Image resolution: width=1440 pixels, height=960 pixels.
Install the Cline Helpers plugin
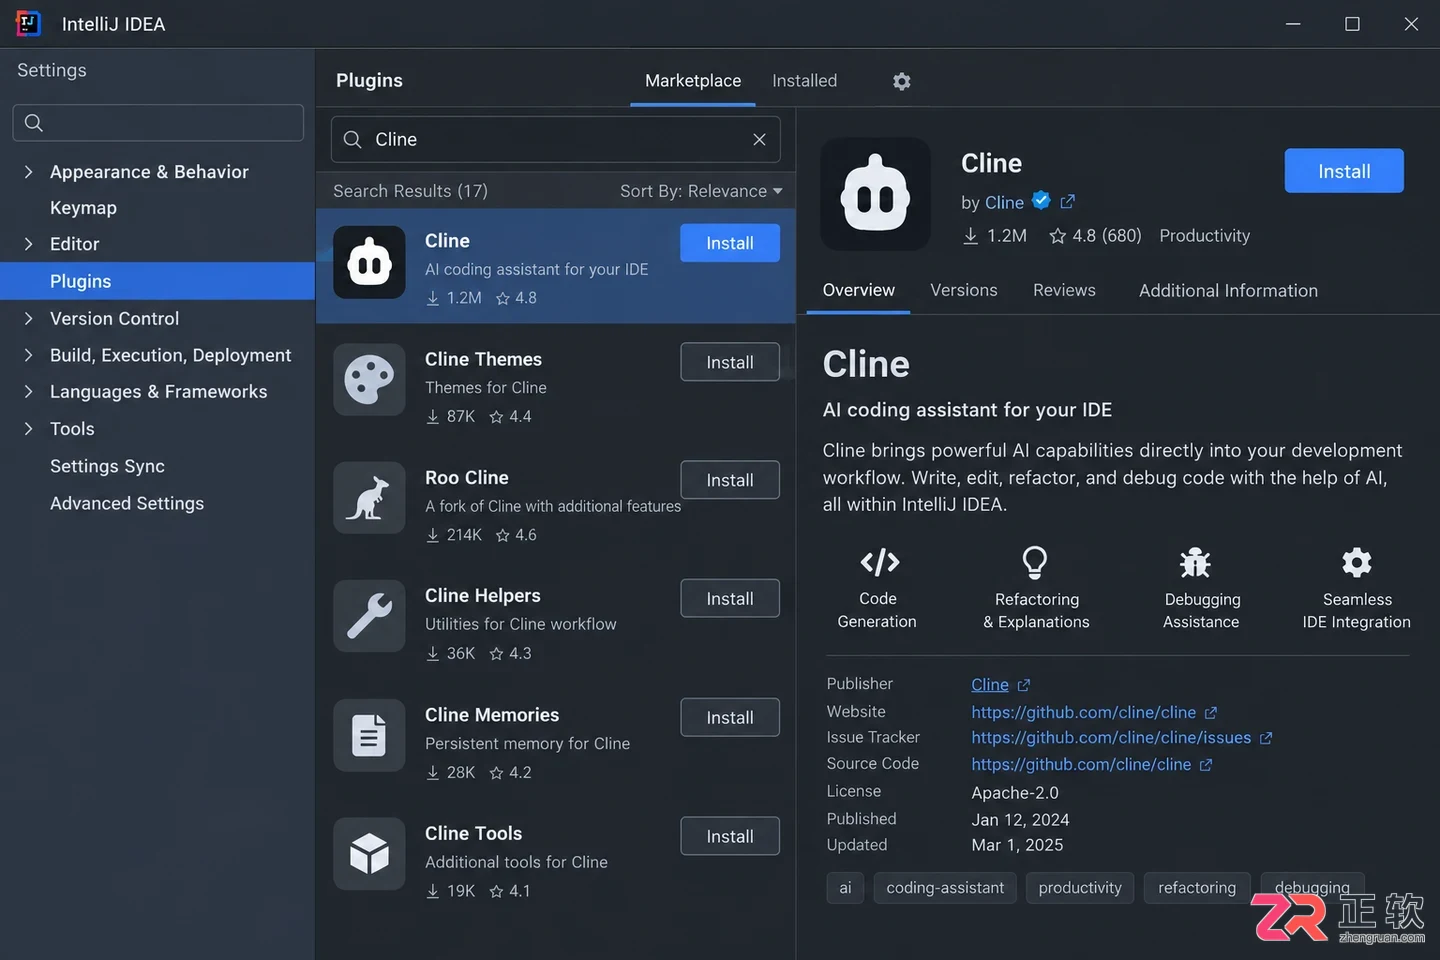(730, 598)
